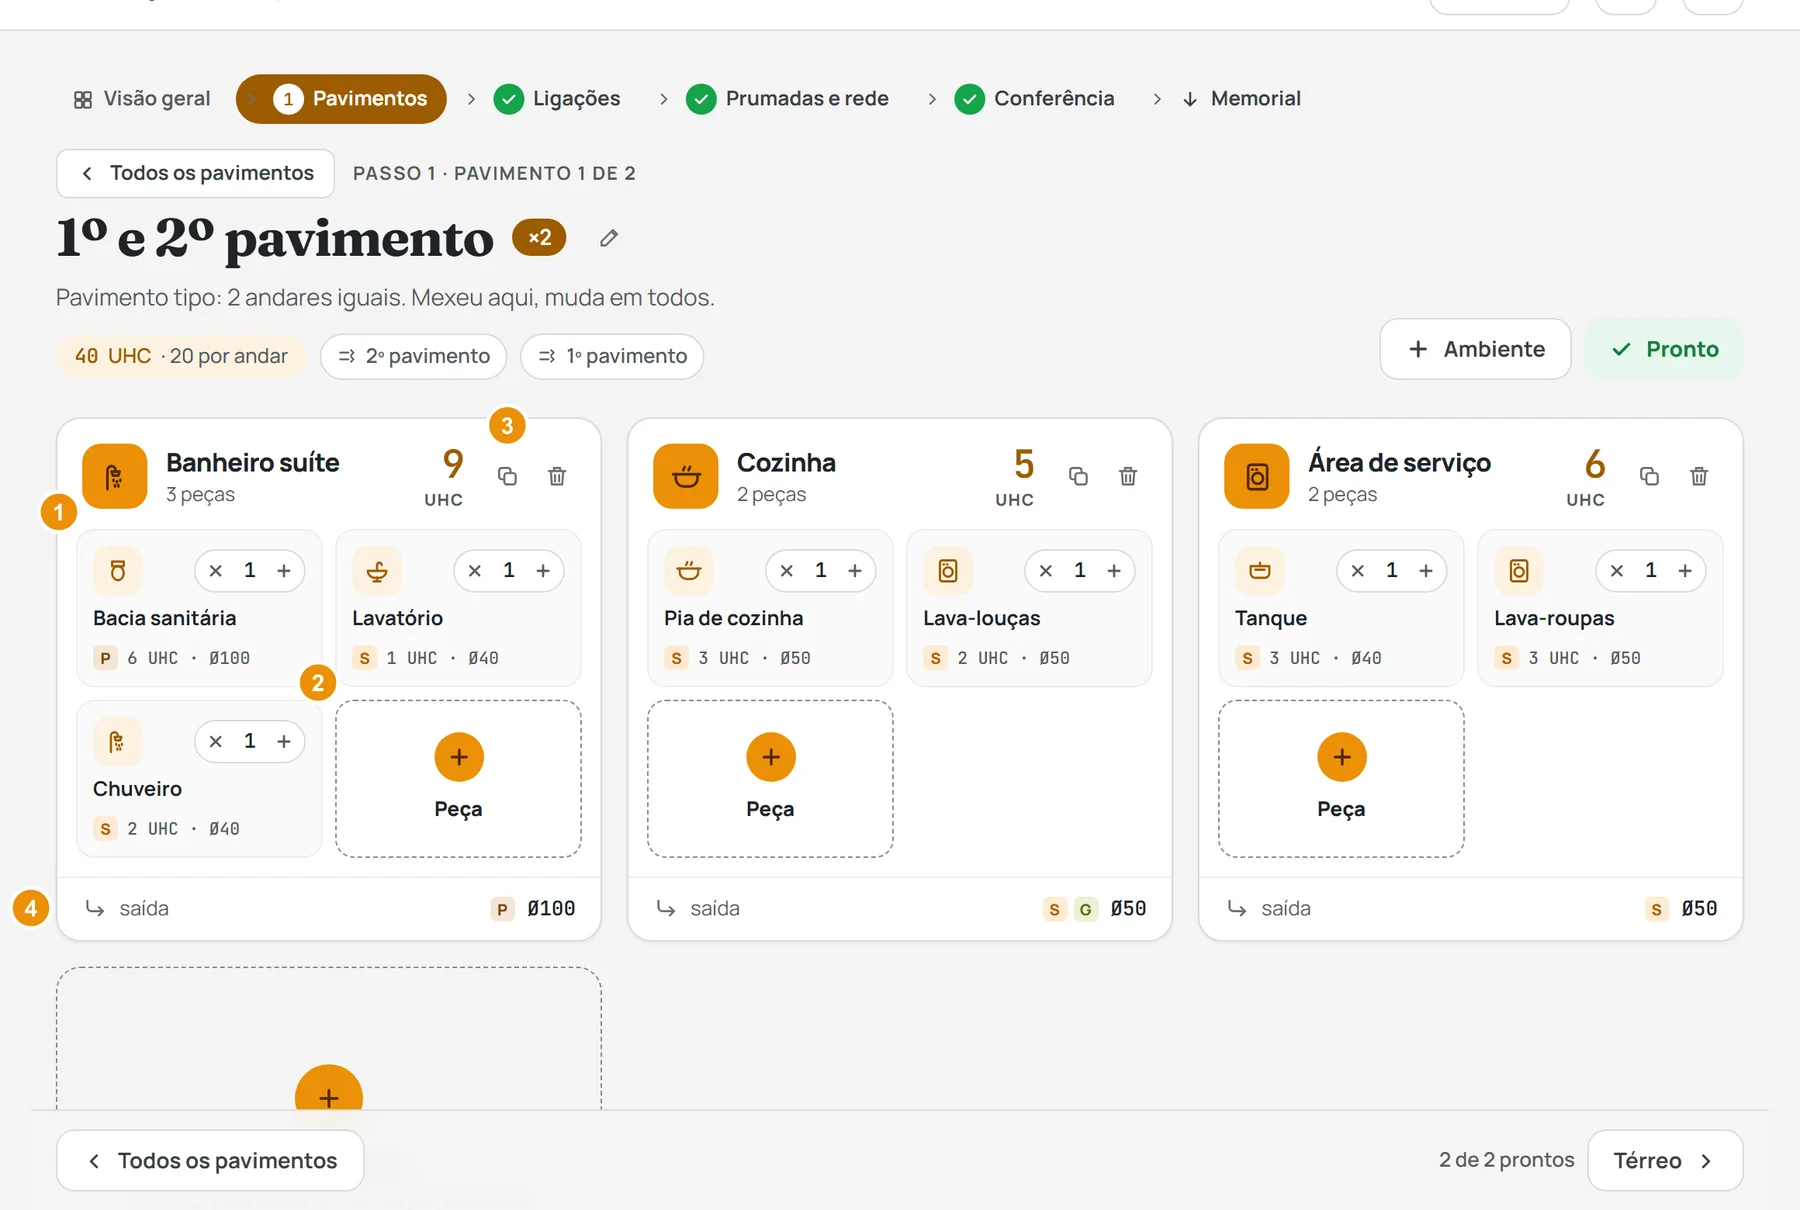
Task: Click the Bacia sanitária toilet icon
Action: (x=118, y=571)
